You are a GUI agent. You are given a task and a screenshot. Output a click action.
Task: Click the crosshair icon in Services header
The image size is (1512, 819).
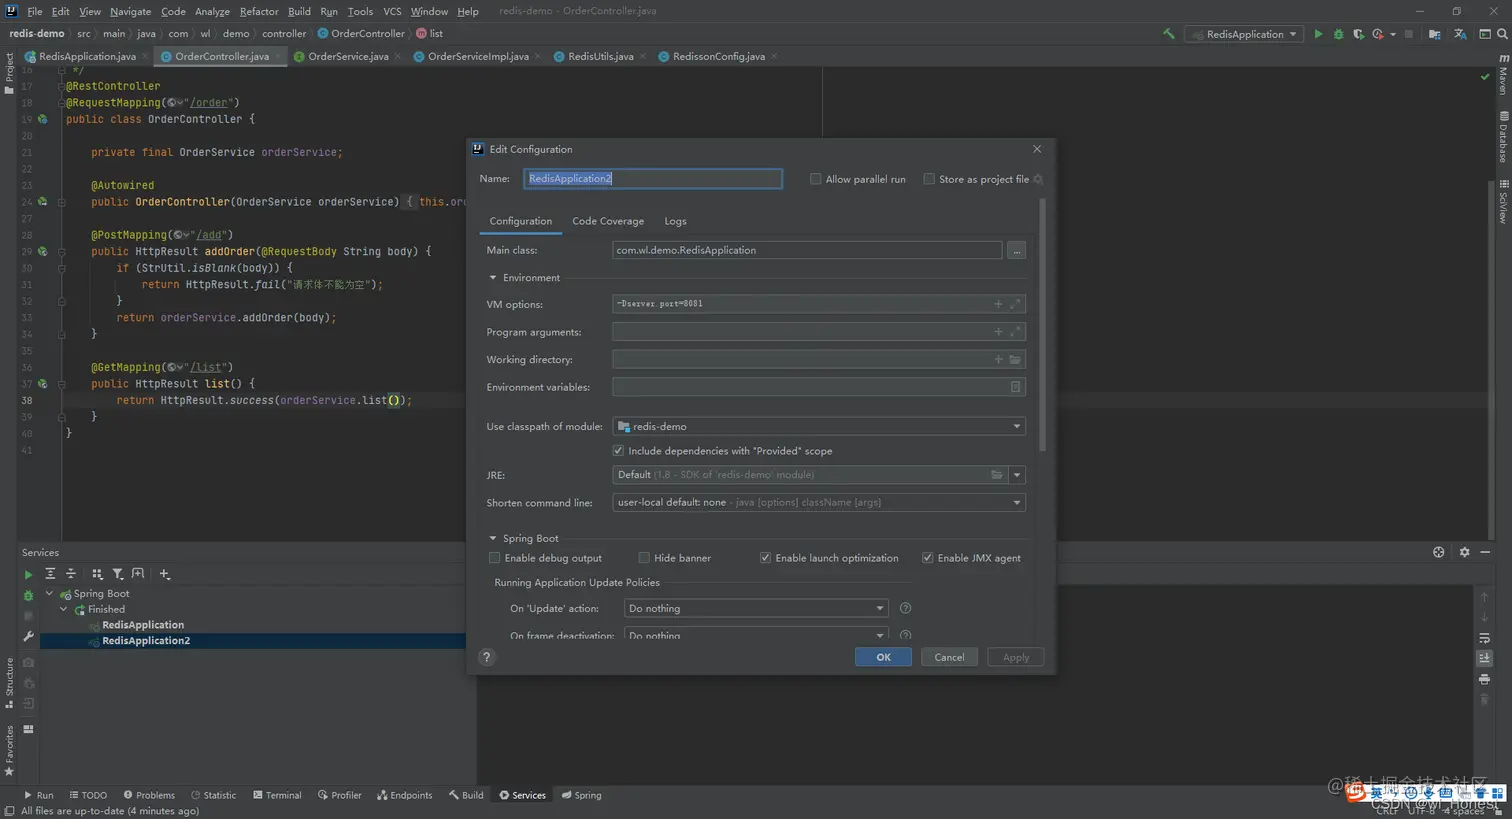tap(1438, 552)
